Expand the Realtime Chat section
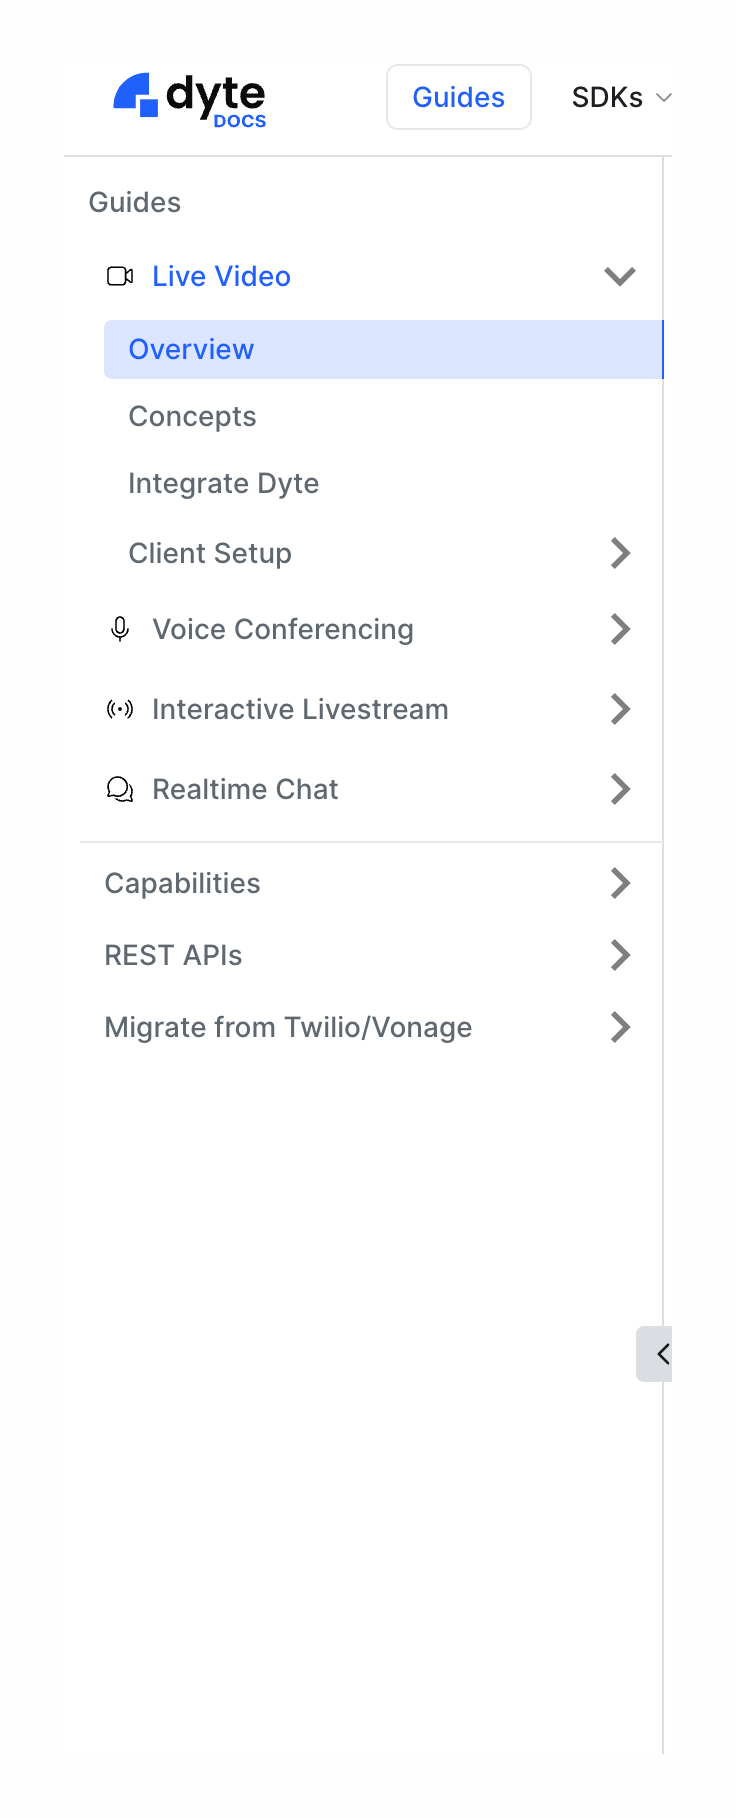 pyautogui.click(x=619, y=789)
